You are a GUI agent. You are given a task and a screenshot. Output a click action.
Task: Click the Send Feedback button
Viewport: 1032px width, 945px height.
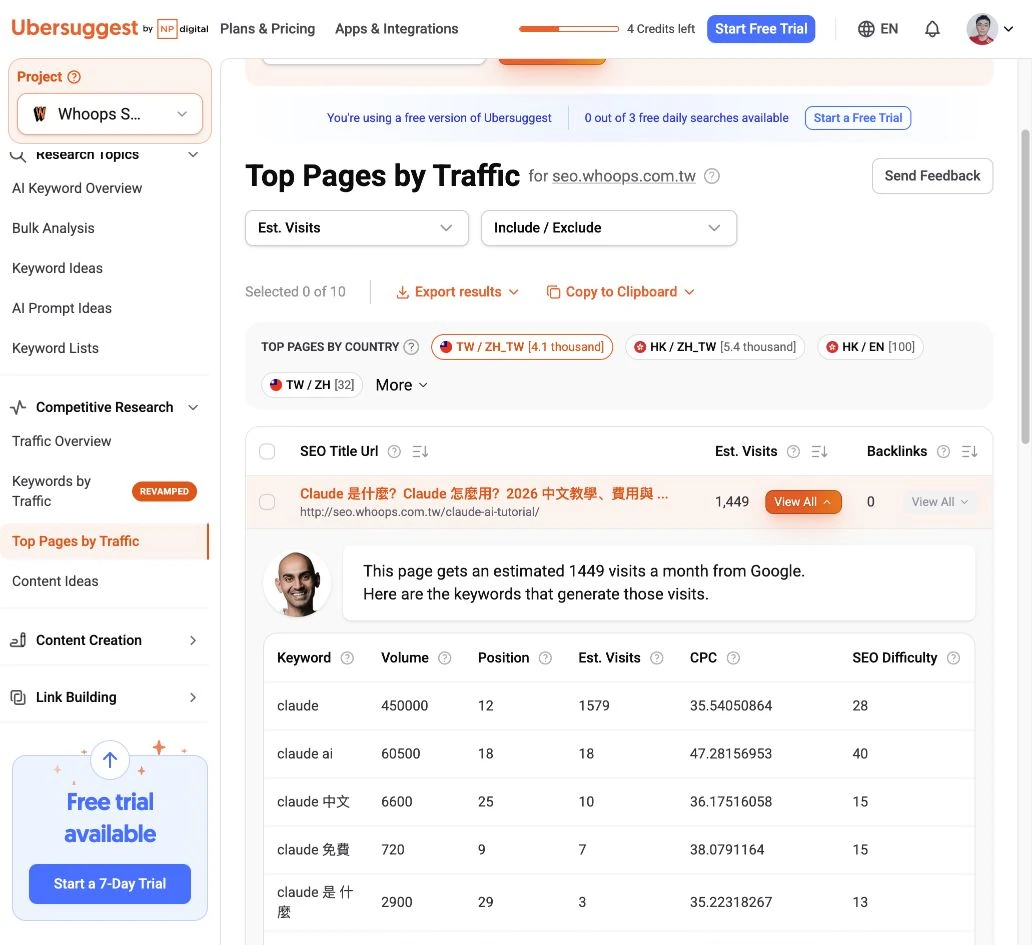[x=932, y=176]
